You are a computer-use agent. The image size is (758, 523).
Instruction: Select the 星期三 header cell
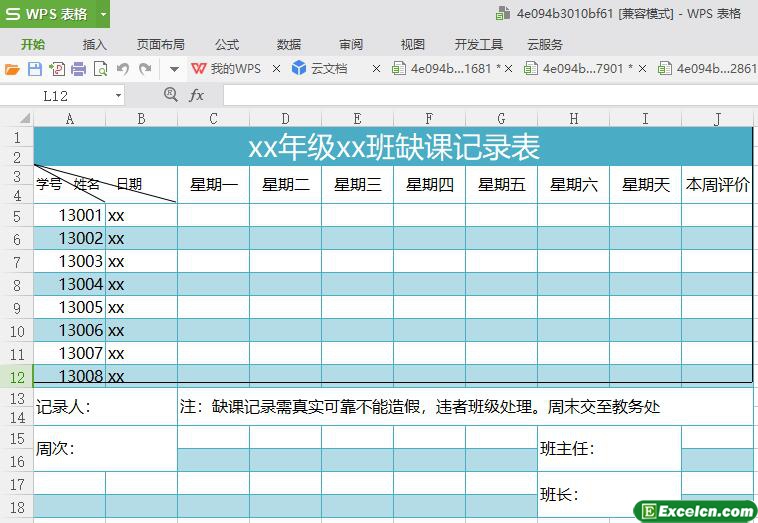tap(357, 184)
